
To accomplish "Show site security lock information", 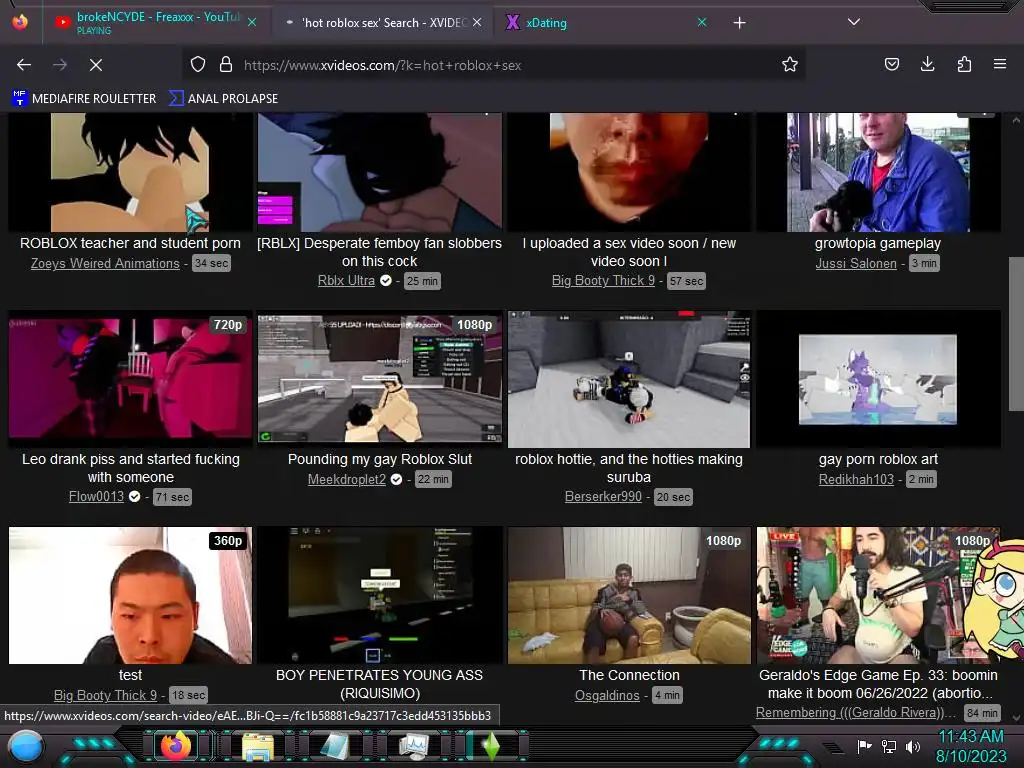I will 226,65.
